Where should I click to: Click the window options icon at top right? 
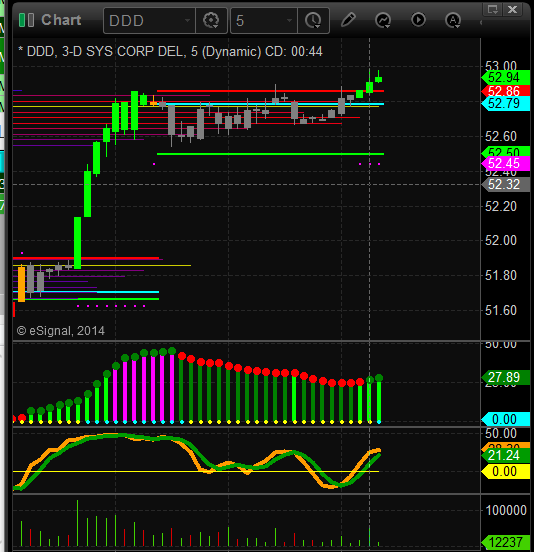point(492,9)
